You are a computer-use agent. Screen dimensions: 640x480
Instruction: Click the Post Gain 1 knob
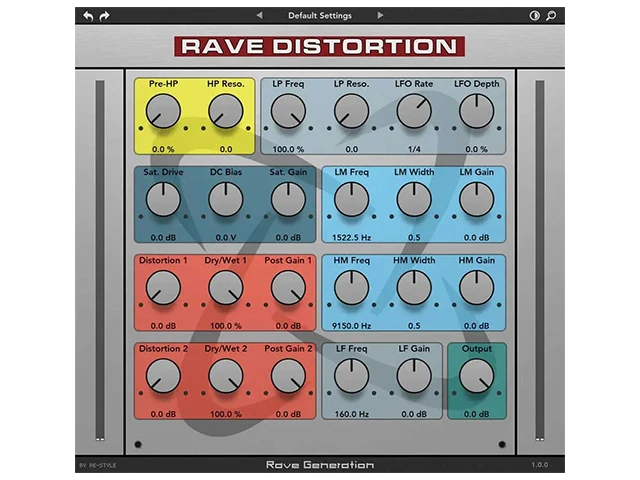point(288,288)
